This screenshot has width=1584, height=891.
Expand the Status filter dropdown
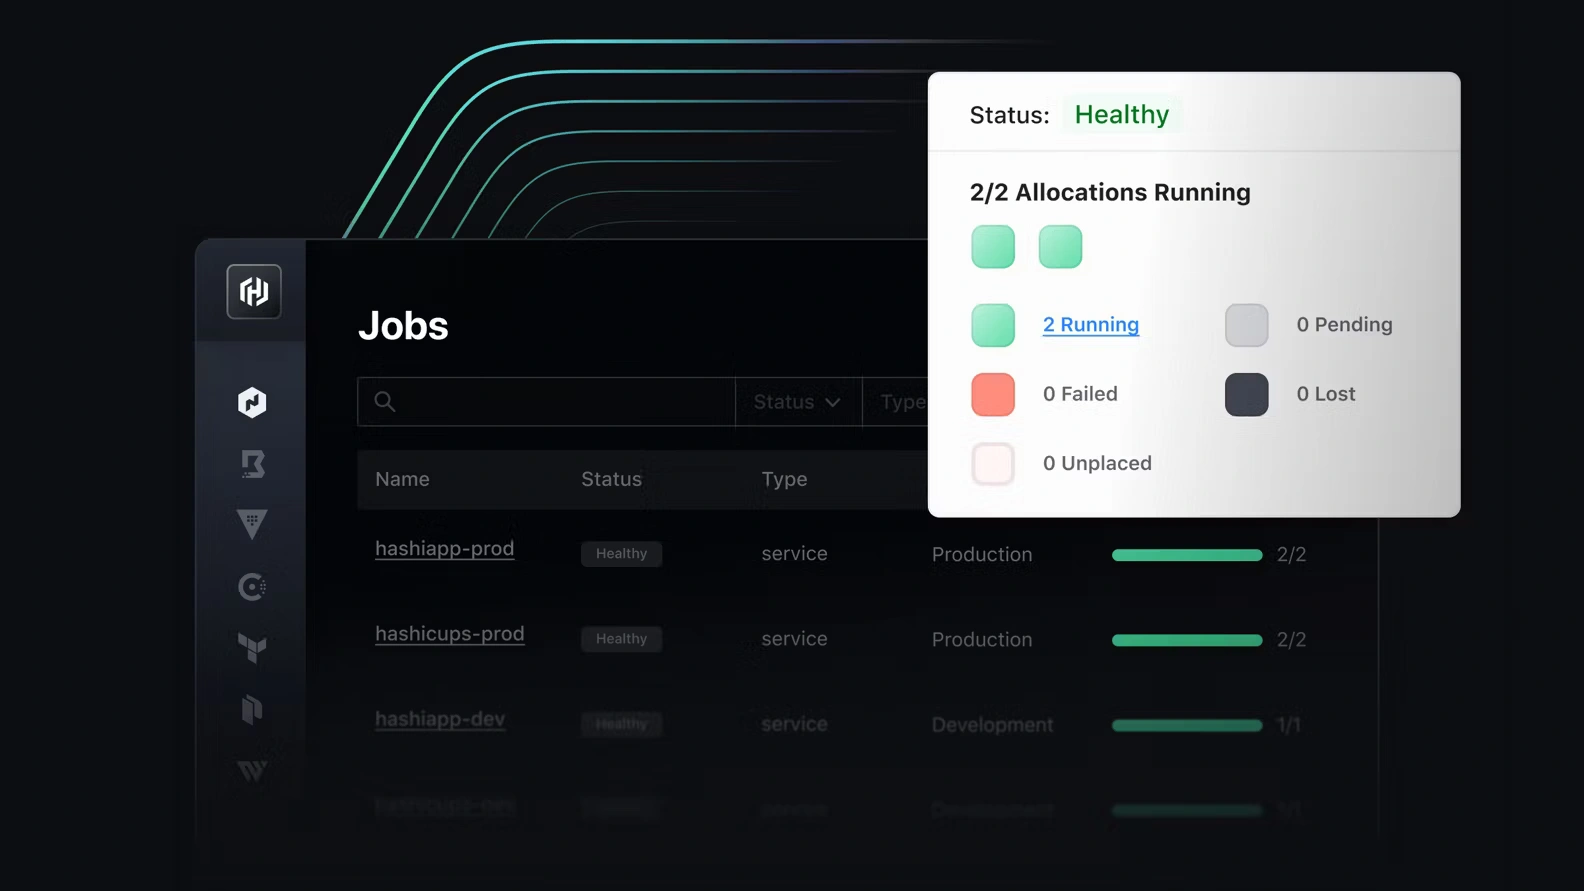(797, 402)
